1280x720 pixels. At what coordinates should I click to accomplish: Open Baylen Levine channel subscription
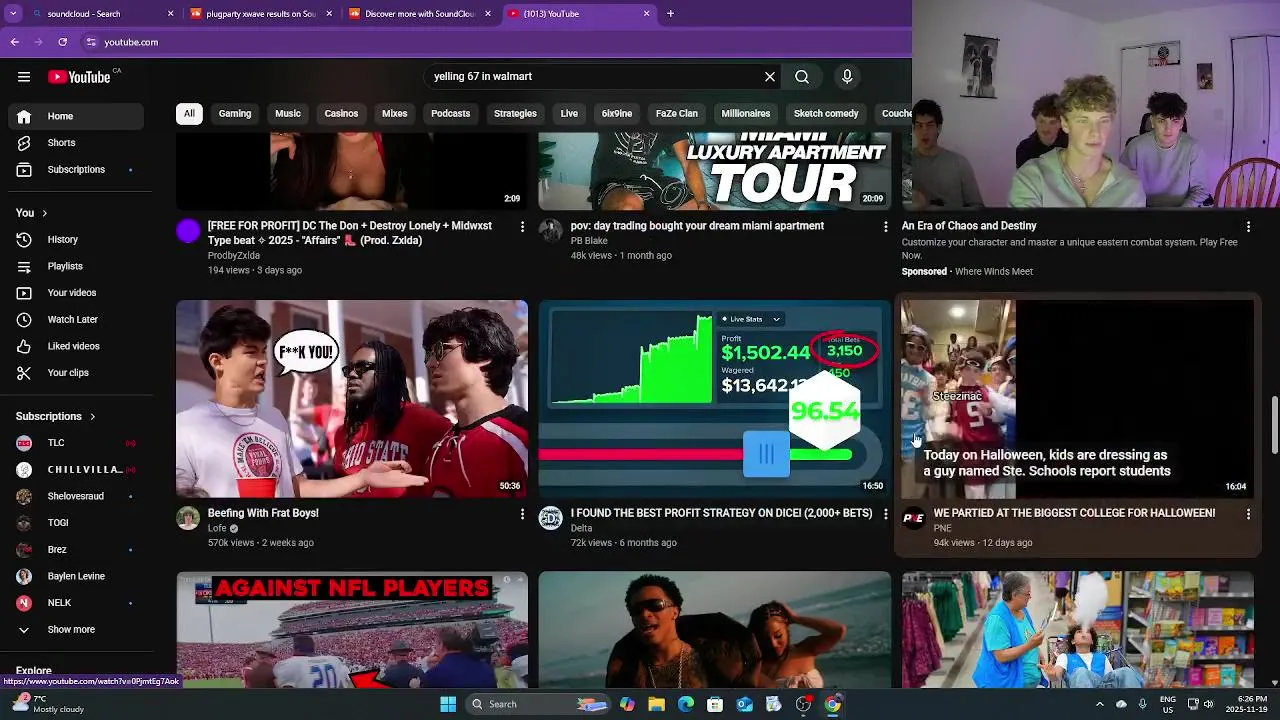(x=76, y=576)
